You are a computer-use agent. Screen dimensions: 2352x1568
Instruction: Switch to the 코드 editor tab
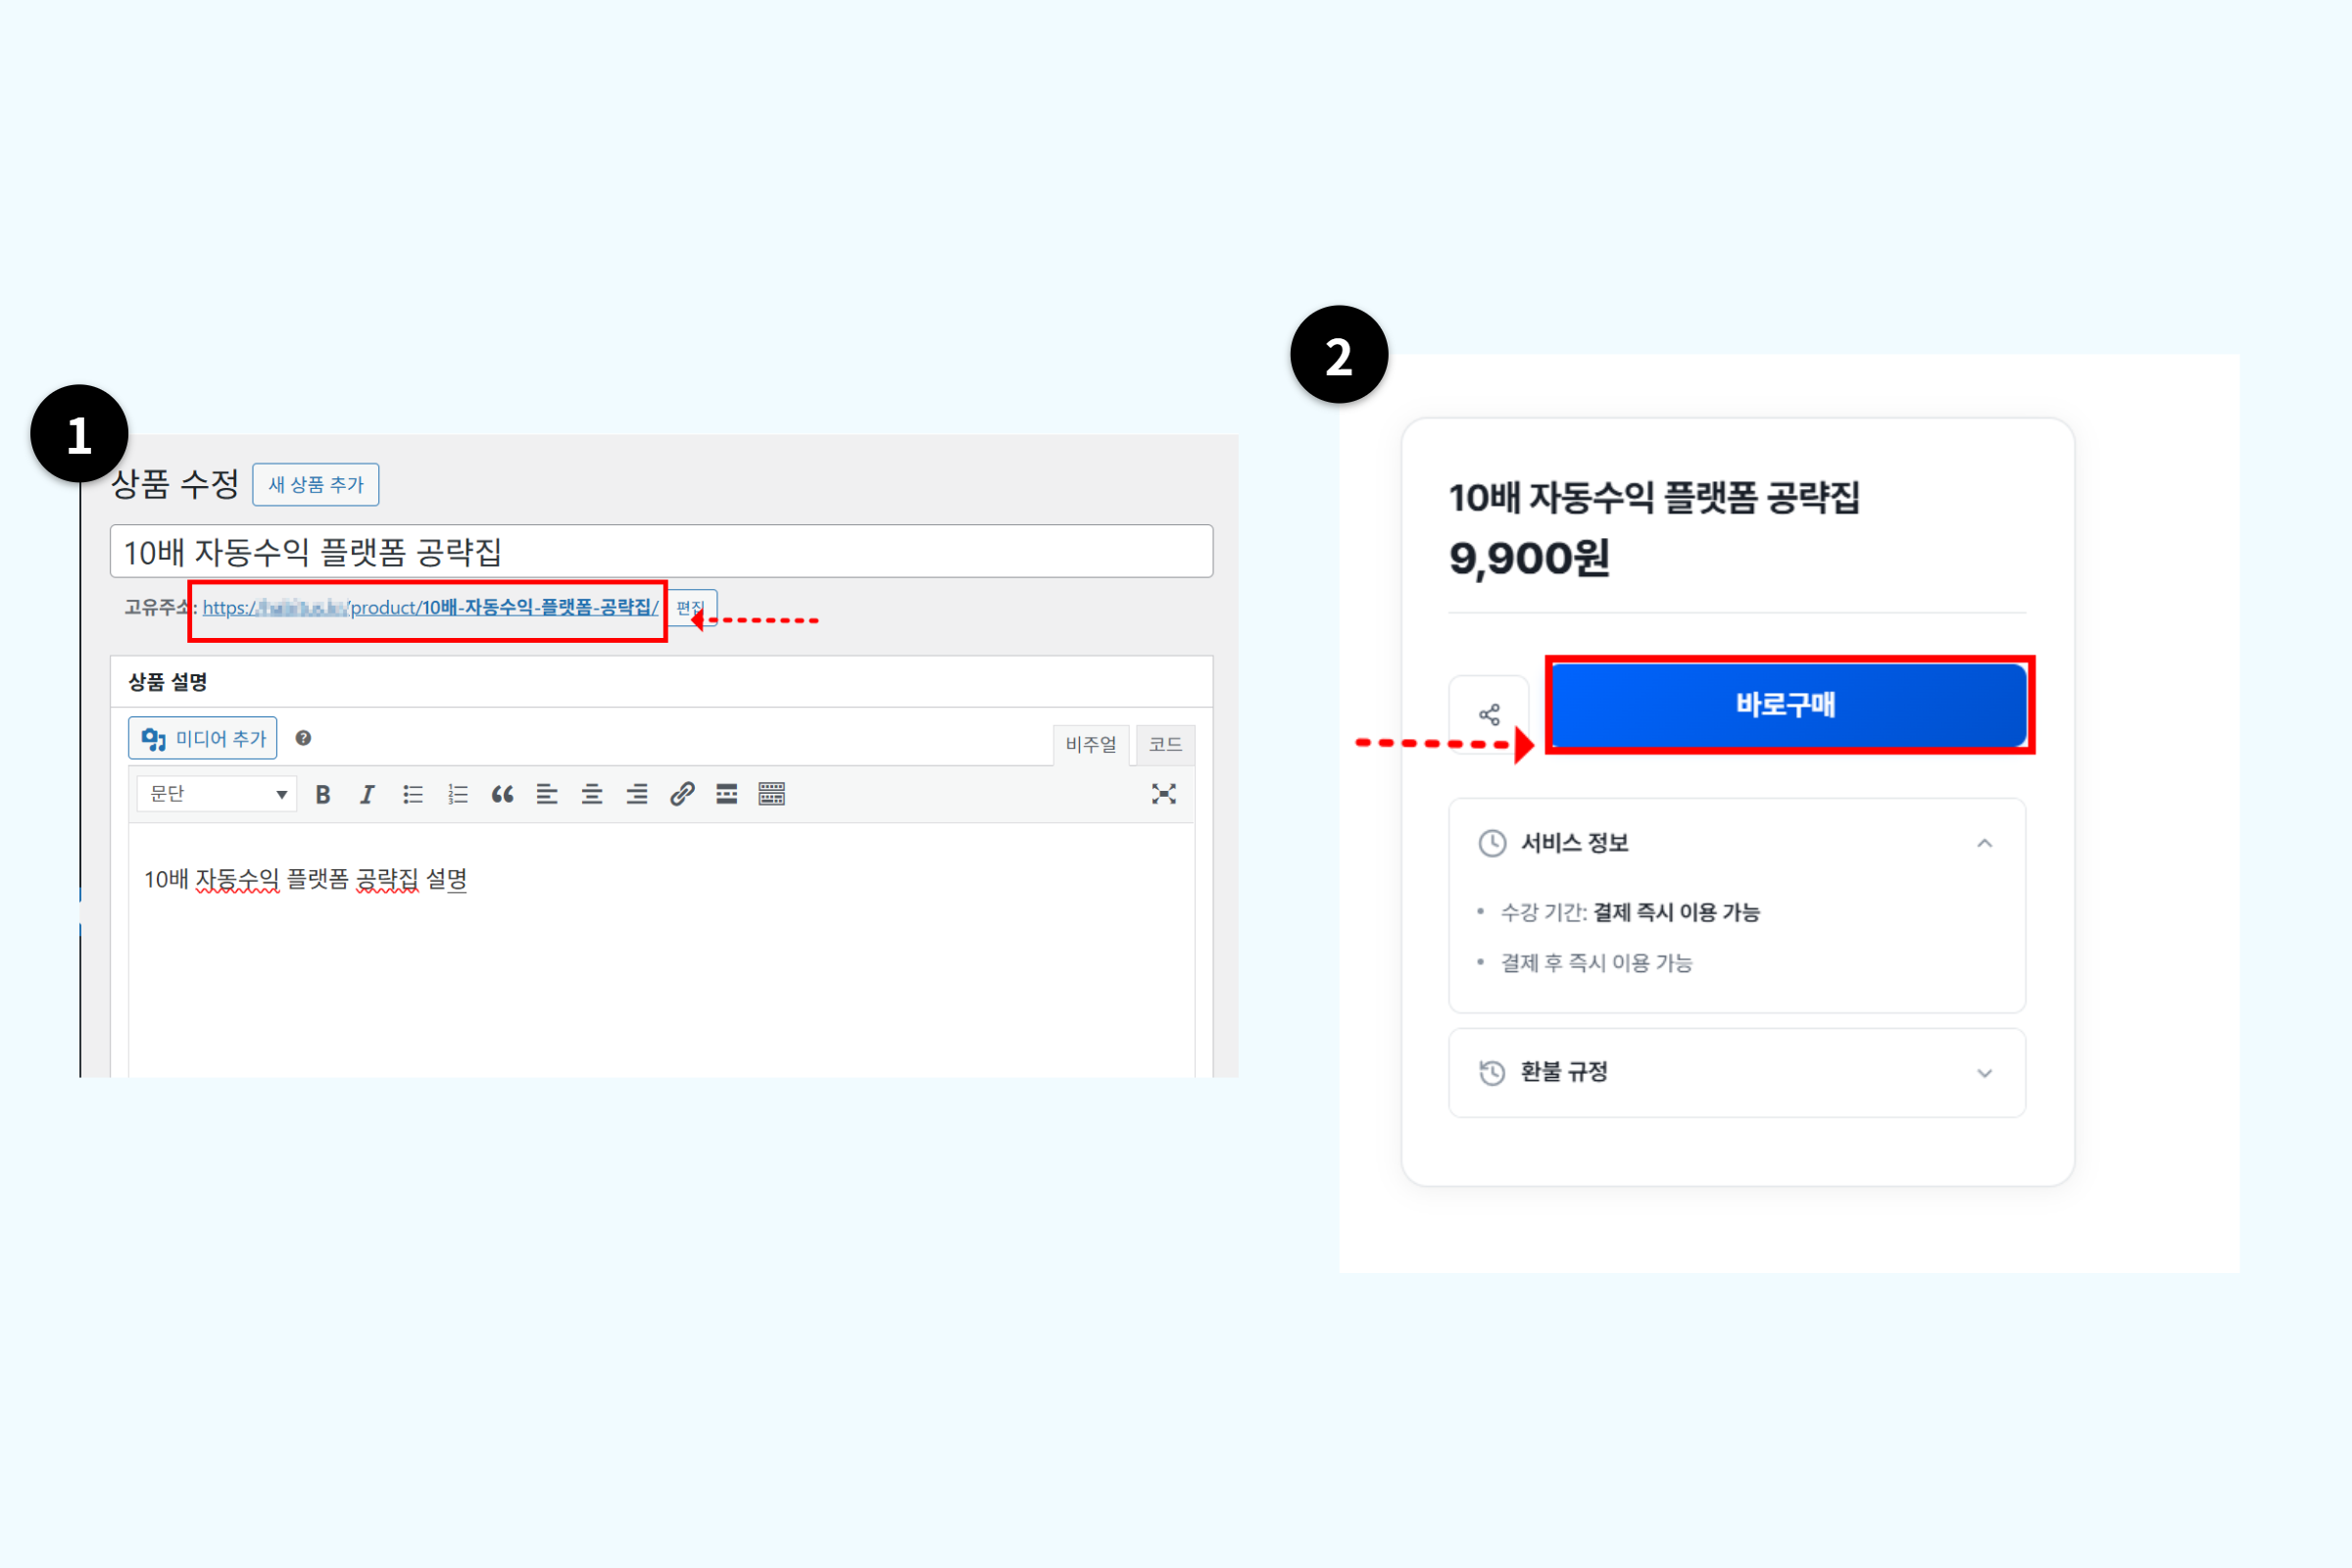pos(1165,745)
